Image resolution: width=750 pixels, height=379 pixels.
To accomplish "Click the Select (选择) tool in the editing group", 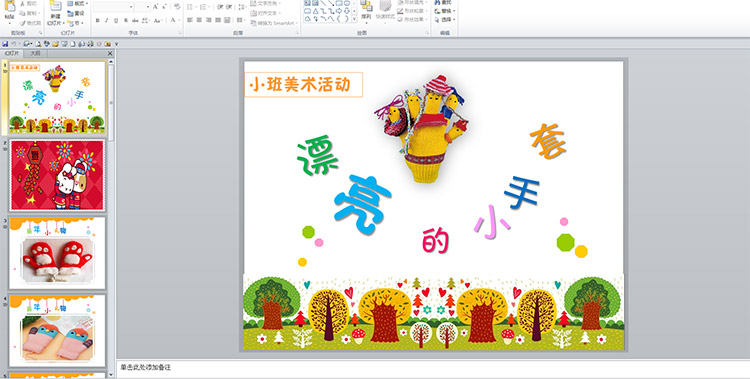I will click(x=445, y=20).
